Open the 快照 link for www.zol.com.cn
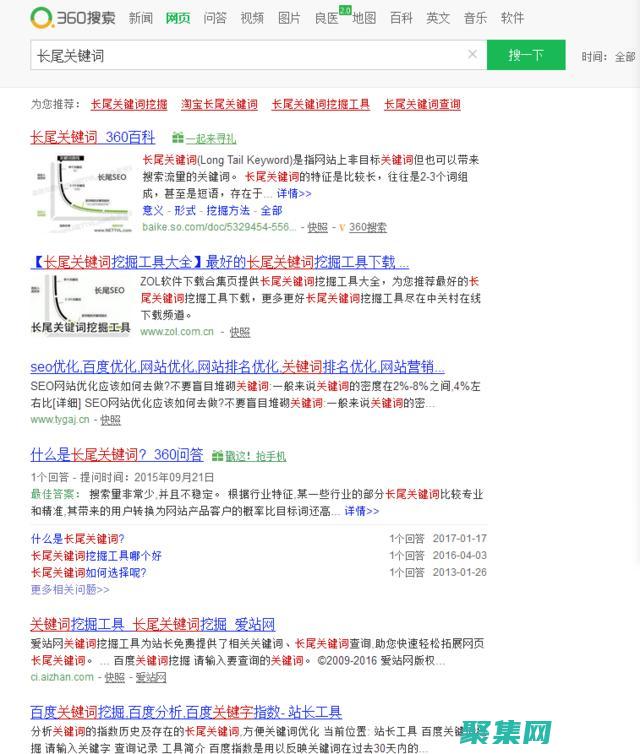This screenshot has width=640, height=754. tap(239, 332)
